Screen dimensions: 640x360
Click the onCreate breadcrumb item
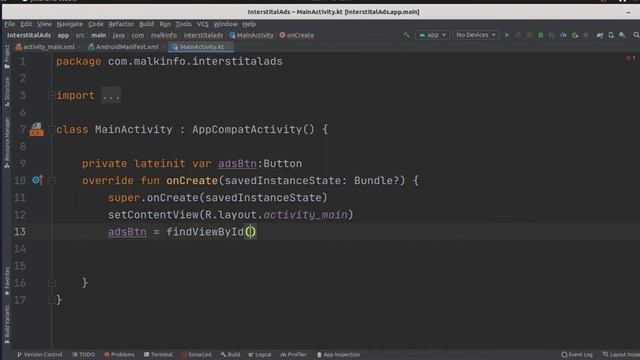click(x=297, y=36)
